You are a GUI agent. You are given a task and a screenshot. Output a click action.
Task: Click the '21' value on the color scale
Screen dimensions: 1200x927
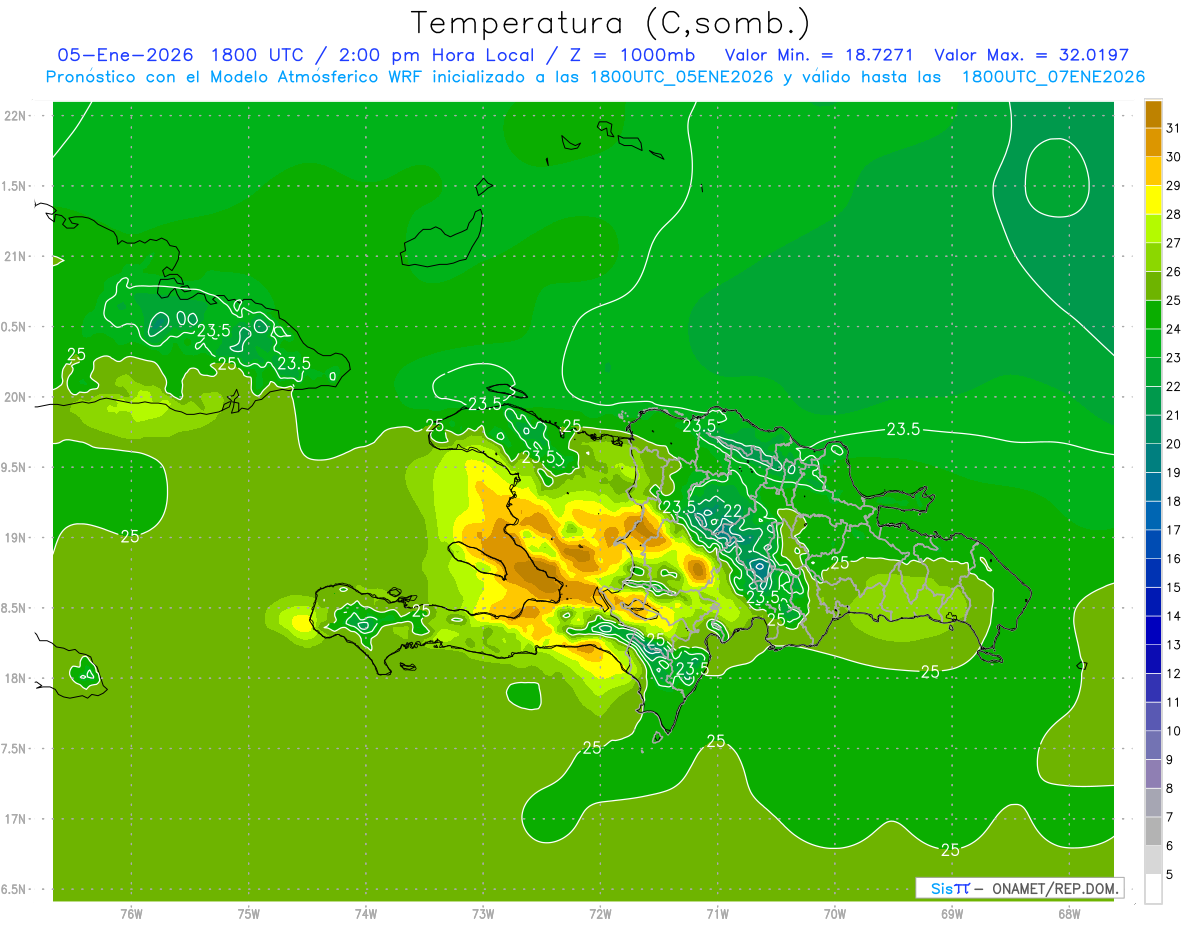pos(1173,415)
